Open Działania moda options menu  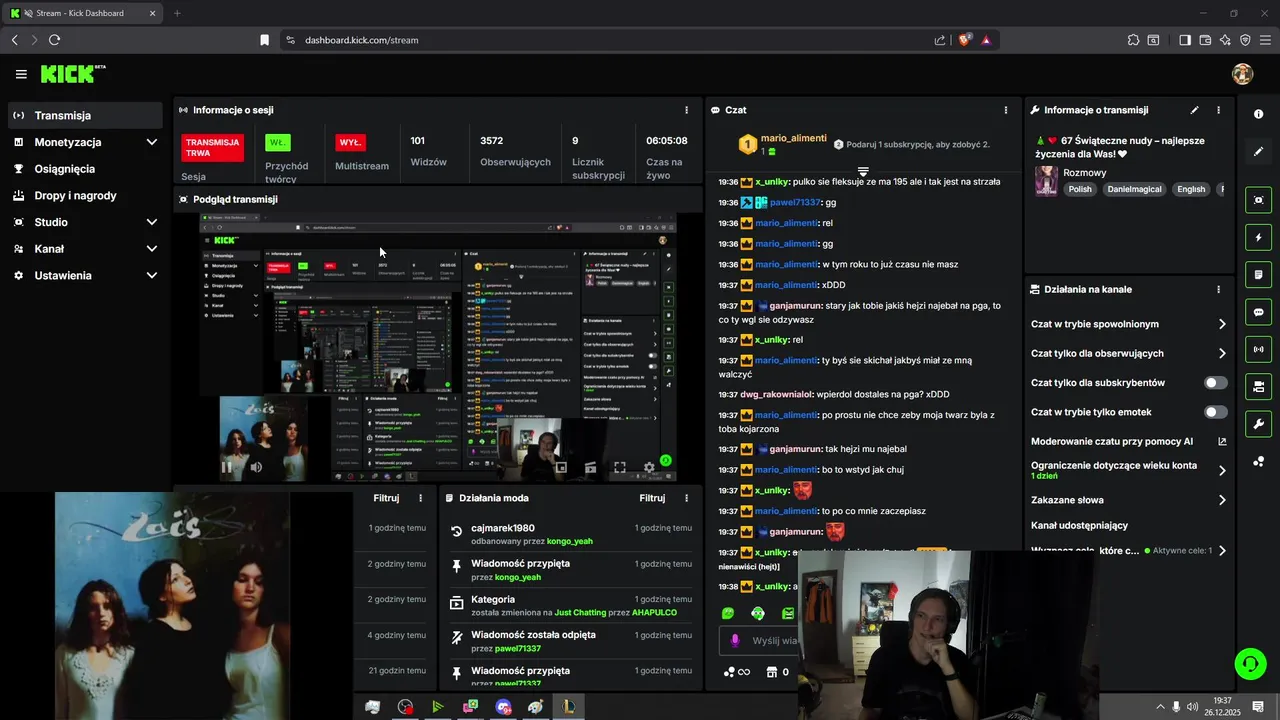pos(686,498)
